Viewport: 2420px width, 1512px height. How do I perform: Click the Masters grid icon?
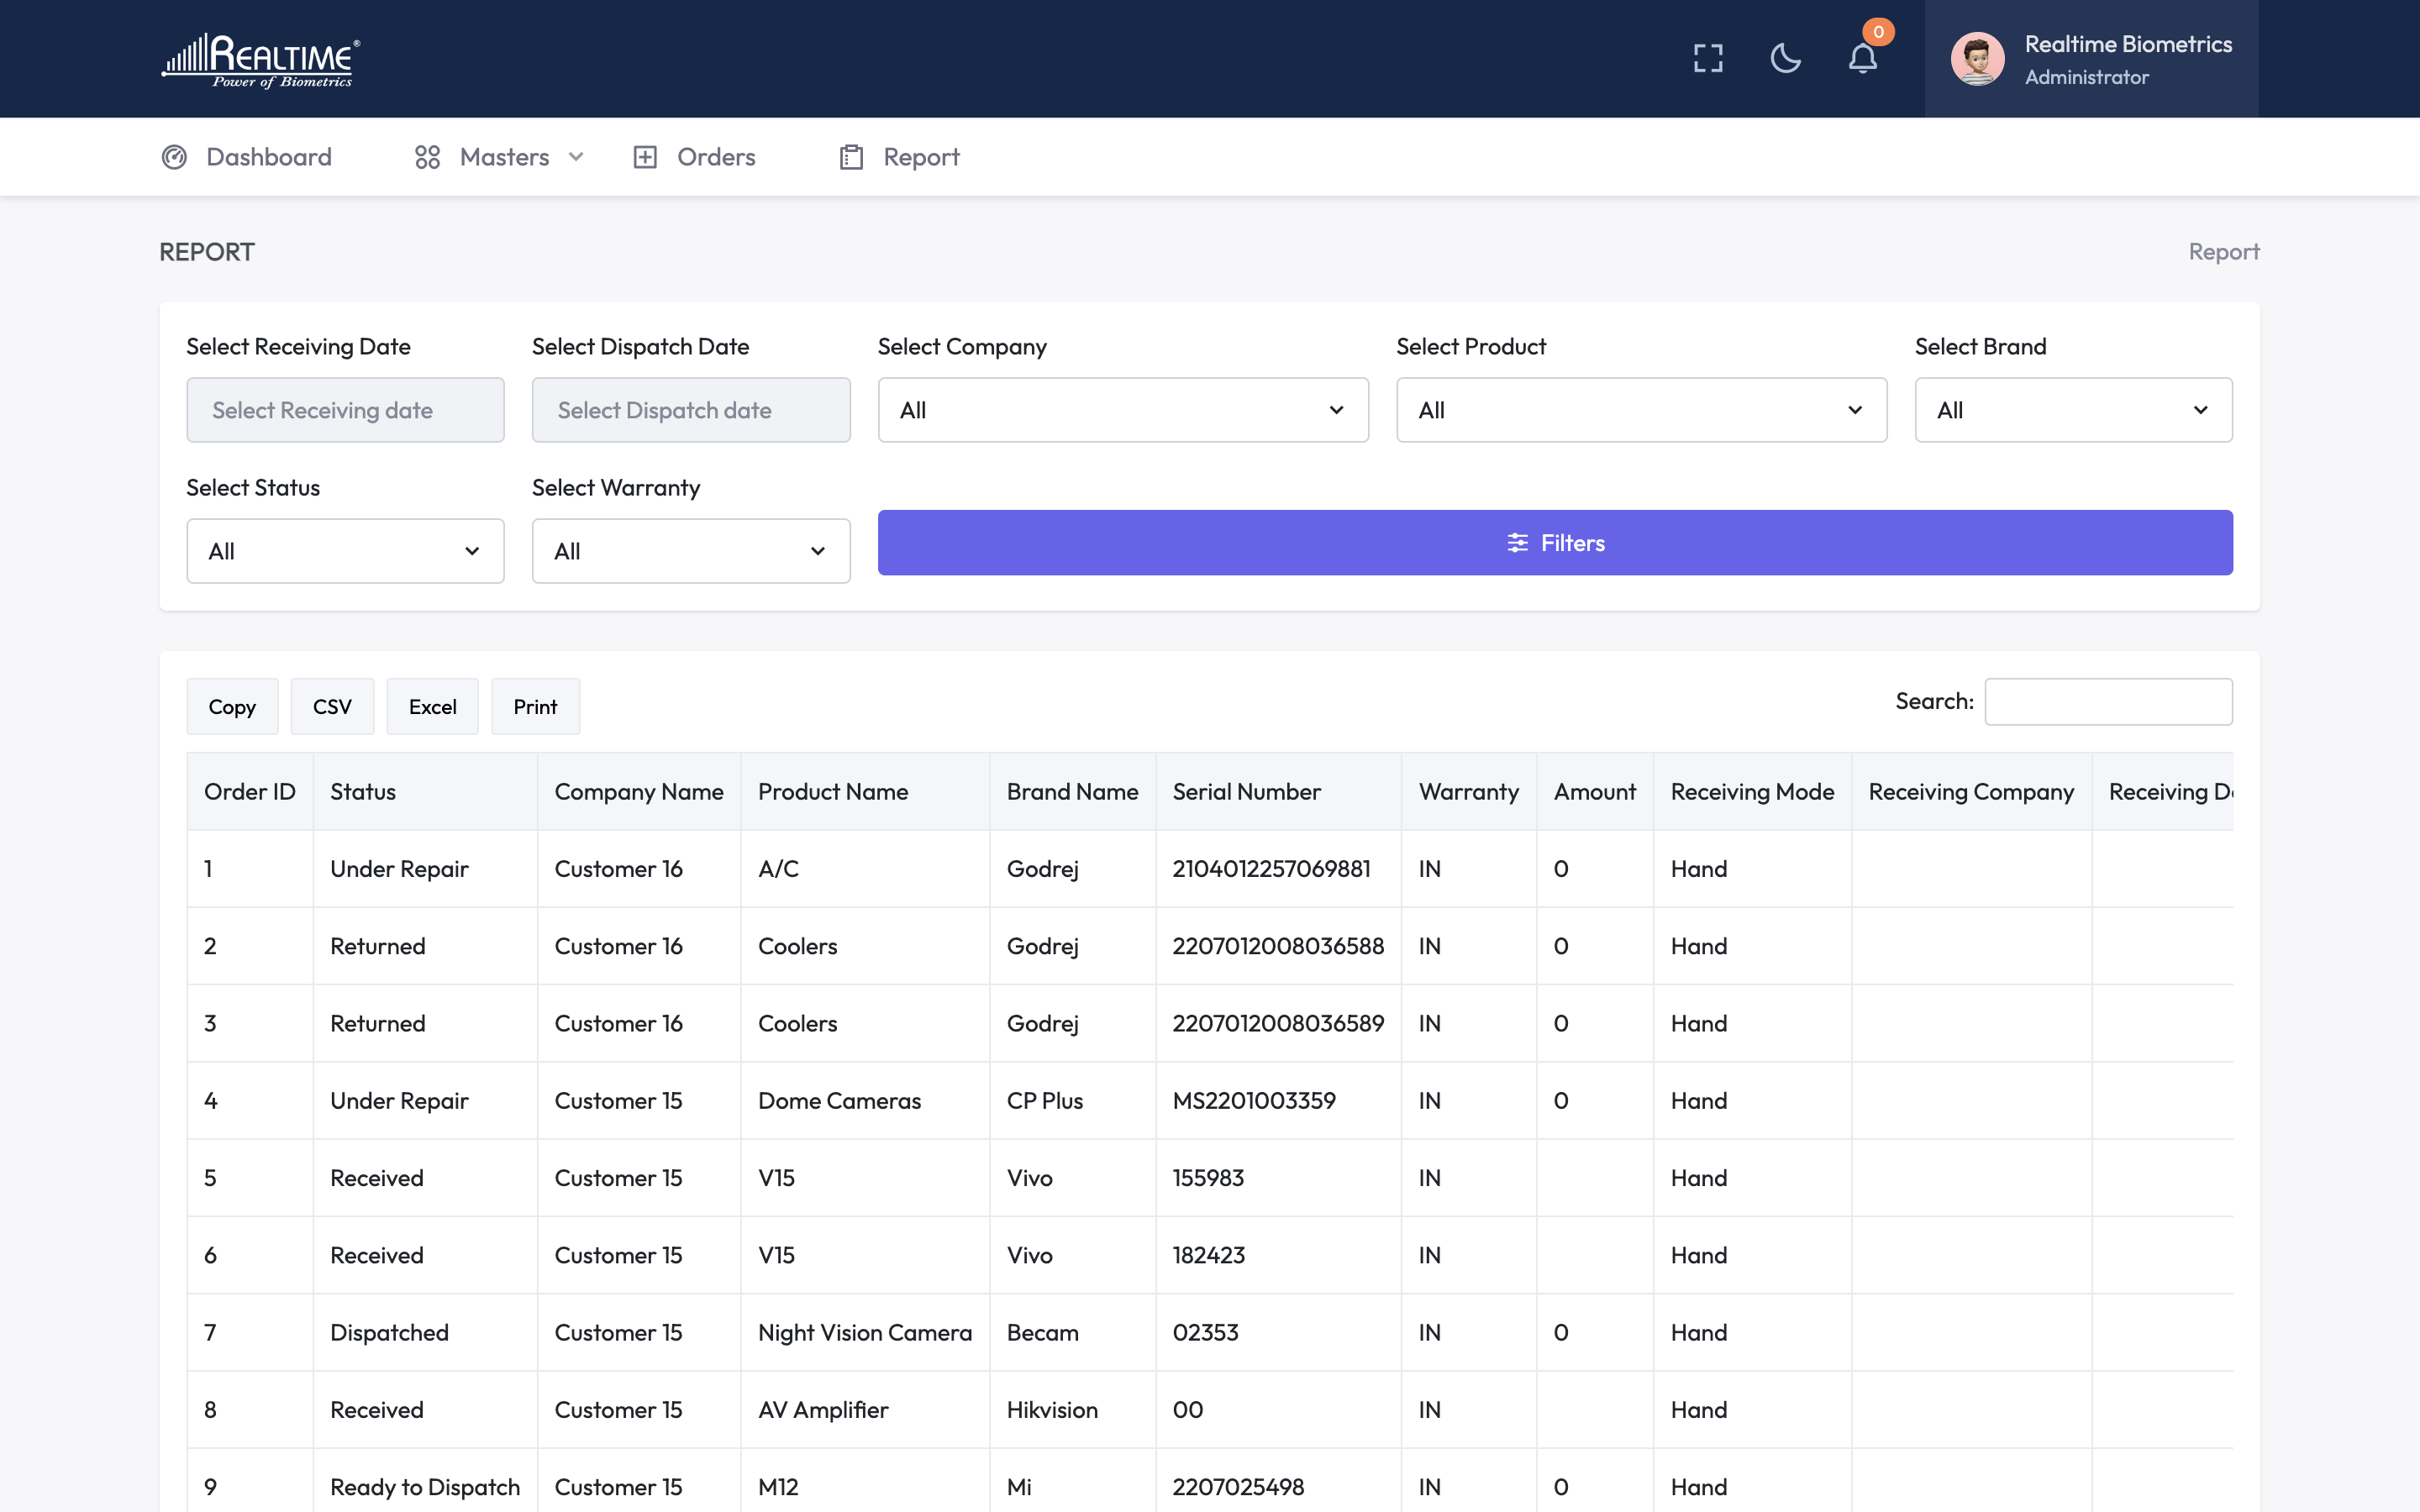(427, 157)
